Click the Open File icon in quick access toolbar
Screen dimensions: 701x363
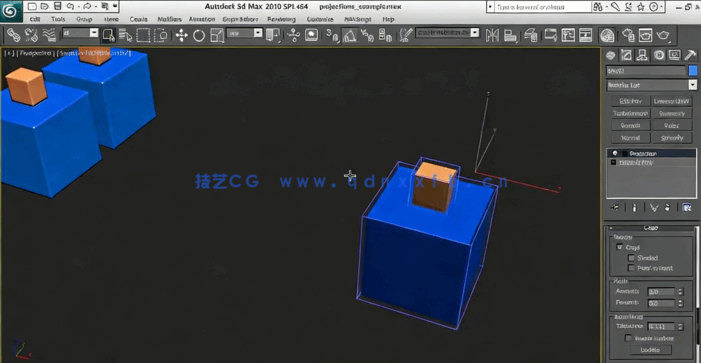[x=44, y=6]
